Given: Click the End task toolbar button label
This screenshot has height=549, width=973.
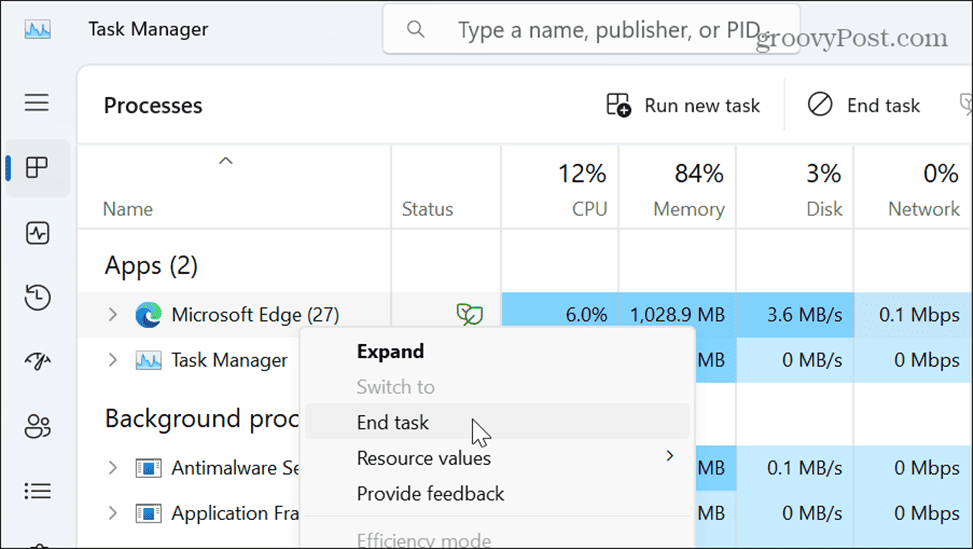Looking at the screenshot, I should [x=883, y=105].
